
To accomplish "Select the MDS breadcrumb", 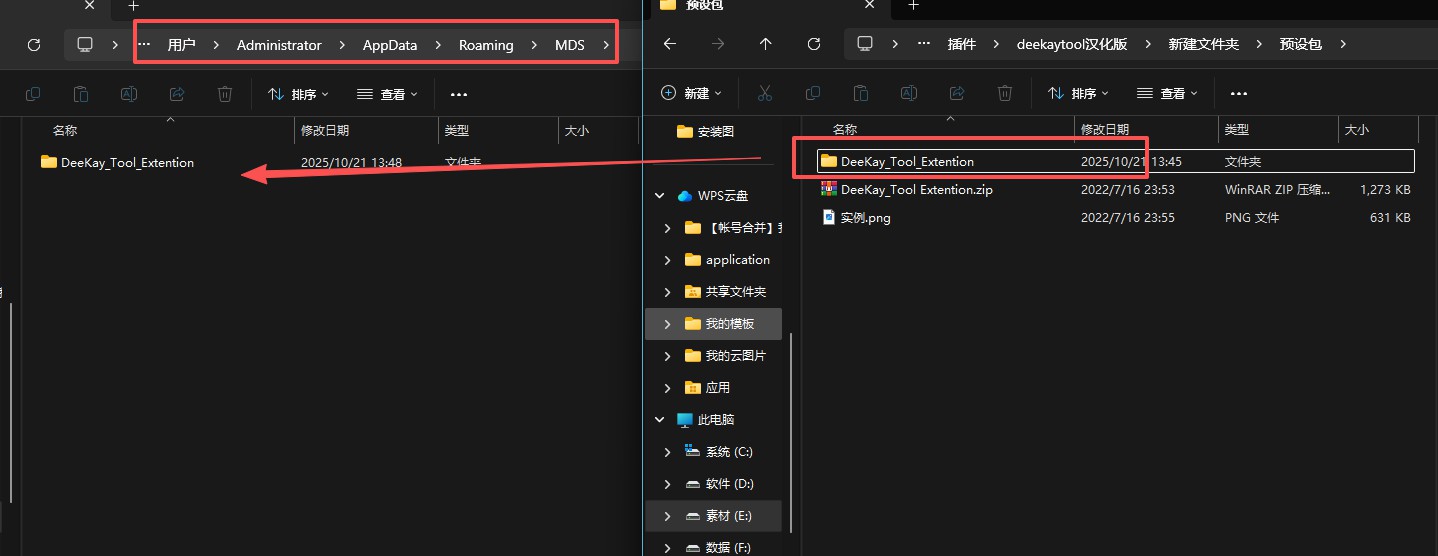I will [x=570, y=45].
